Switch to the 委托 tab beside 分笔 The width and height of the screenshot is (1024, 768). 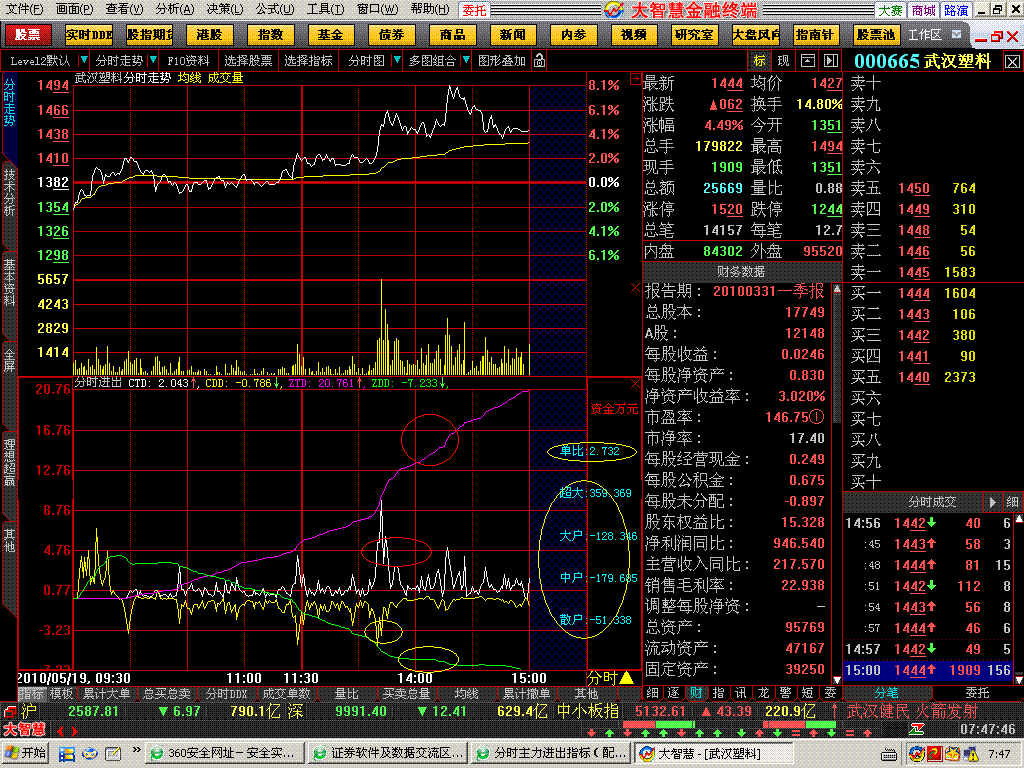tap(977, 693)
